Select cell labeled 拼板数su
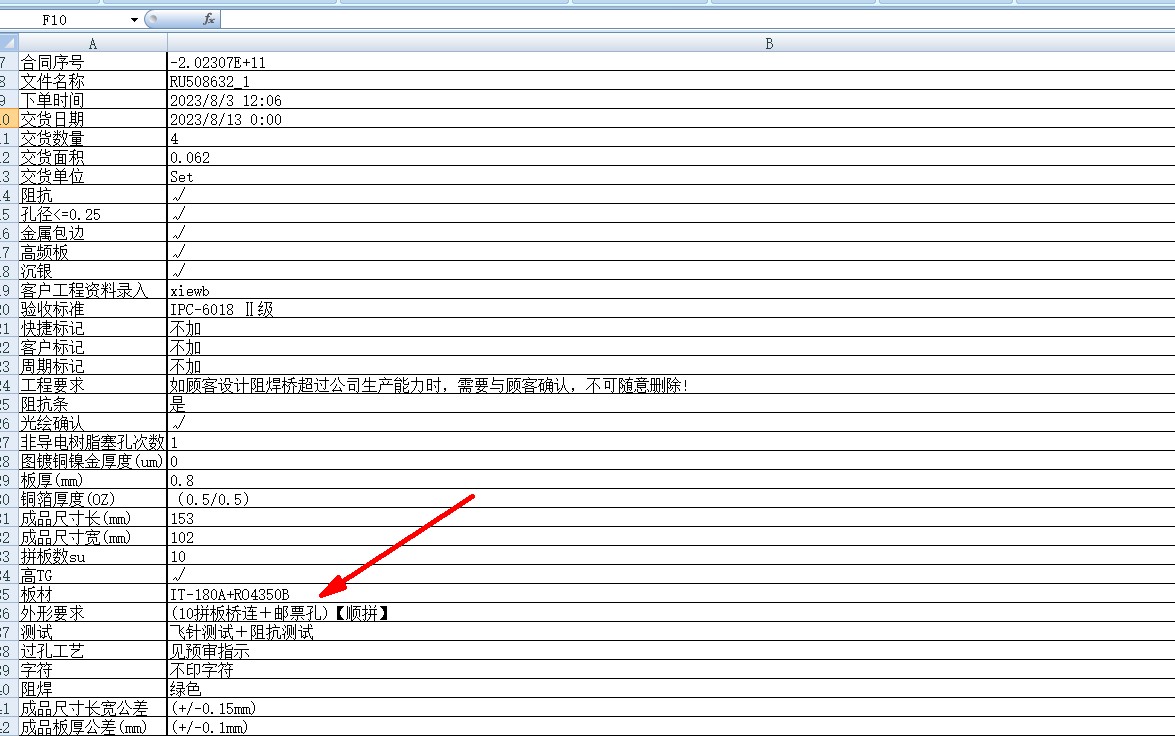 (93, 556)
